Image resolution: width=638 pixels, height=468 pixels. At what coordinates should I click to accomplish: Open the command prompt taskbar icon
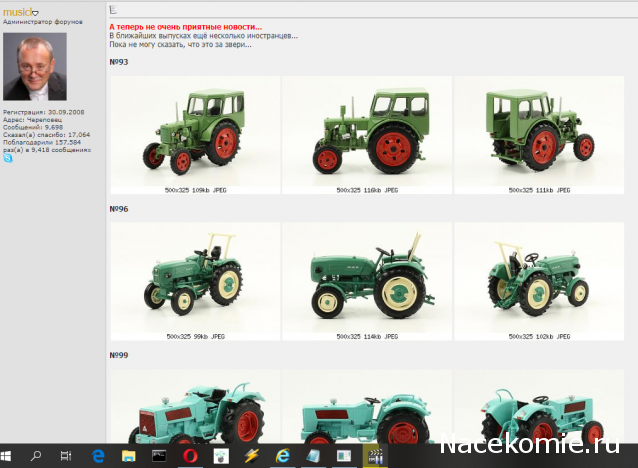(159, 456)
